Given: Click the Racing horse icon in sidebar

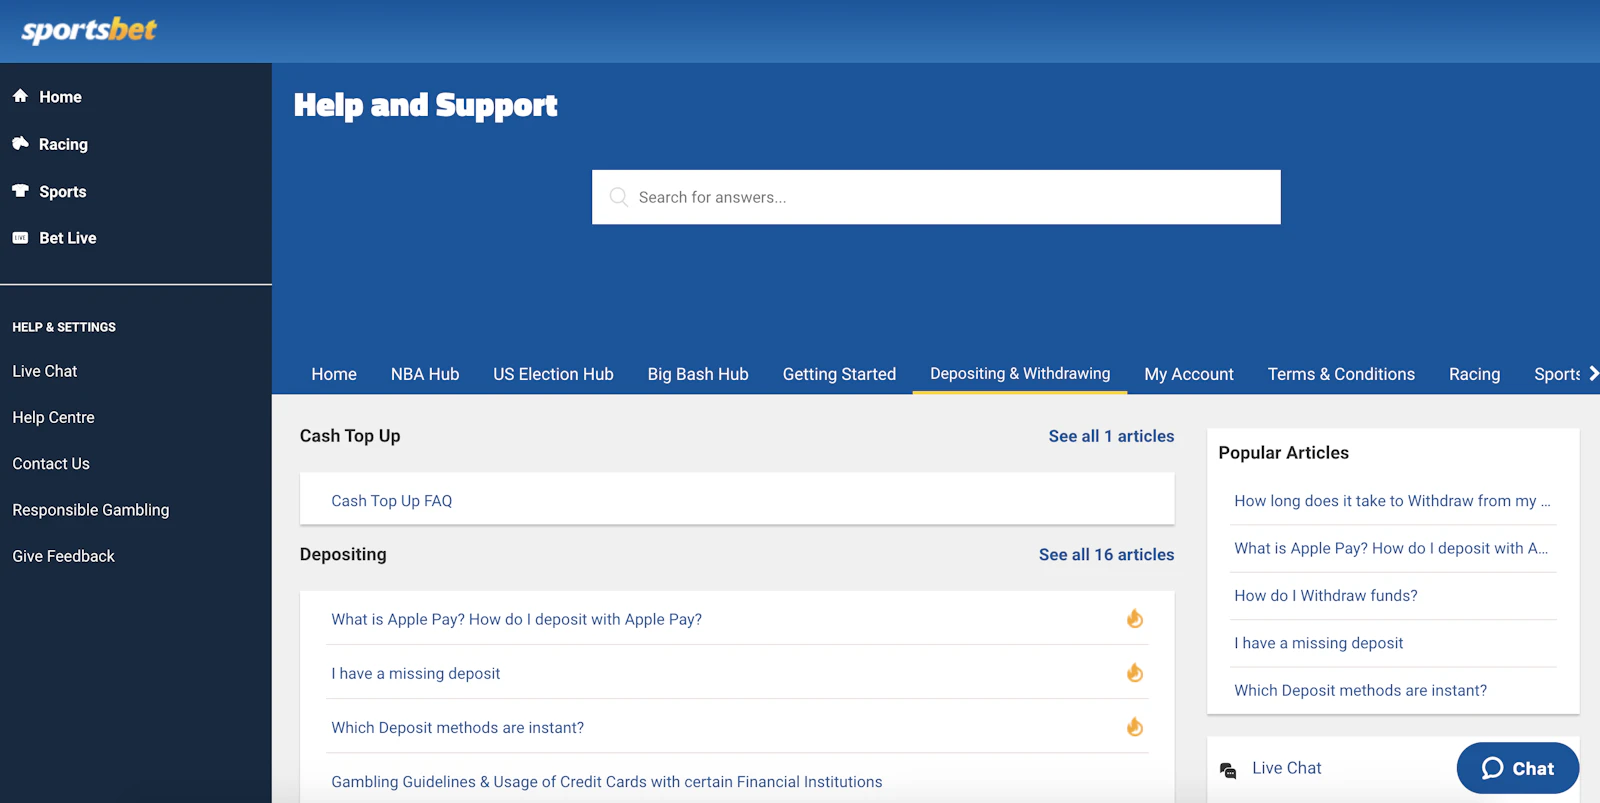Looking at the screenshot, I should [x=20, y=143].
